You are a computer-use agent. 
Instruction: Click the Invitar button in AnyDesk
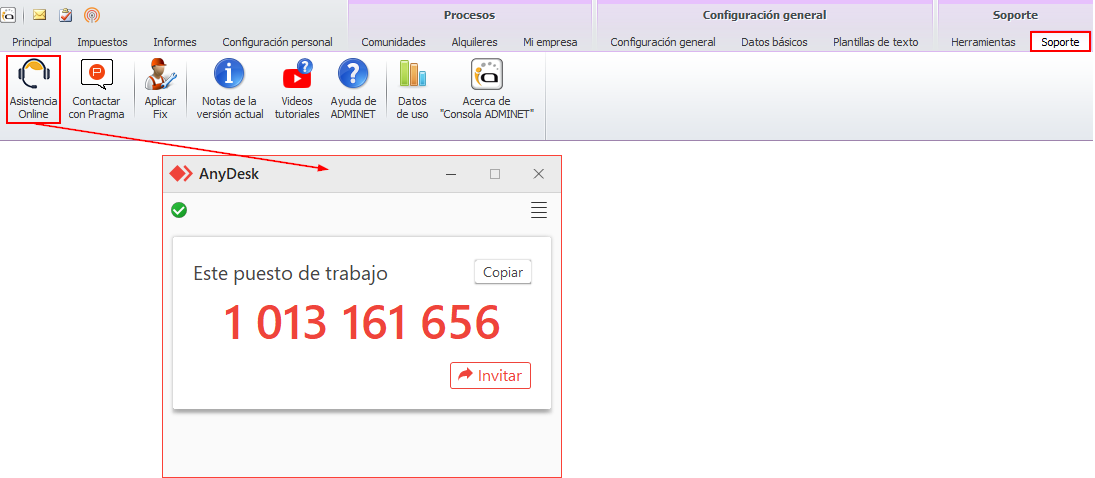coord(490,375)
